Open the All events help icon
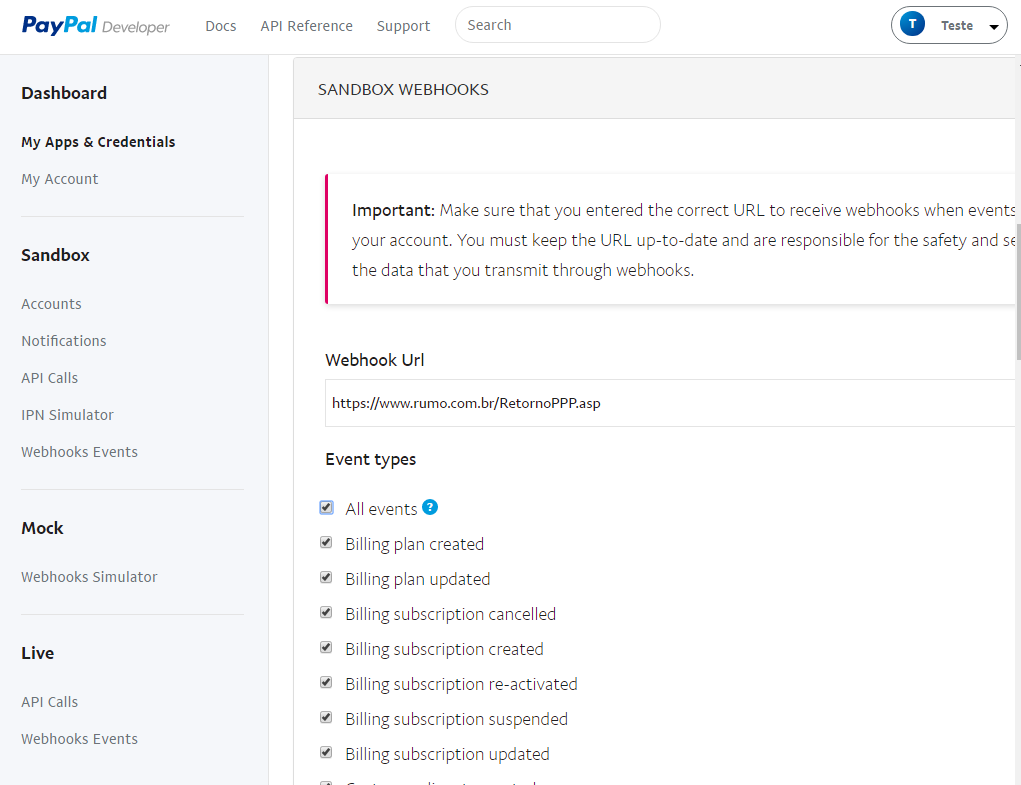The height and width of the screenshot is (785, 1021). click(x=430, y=507)
